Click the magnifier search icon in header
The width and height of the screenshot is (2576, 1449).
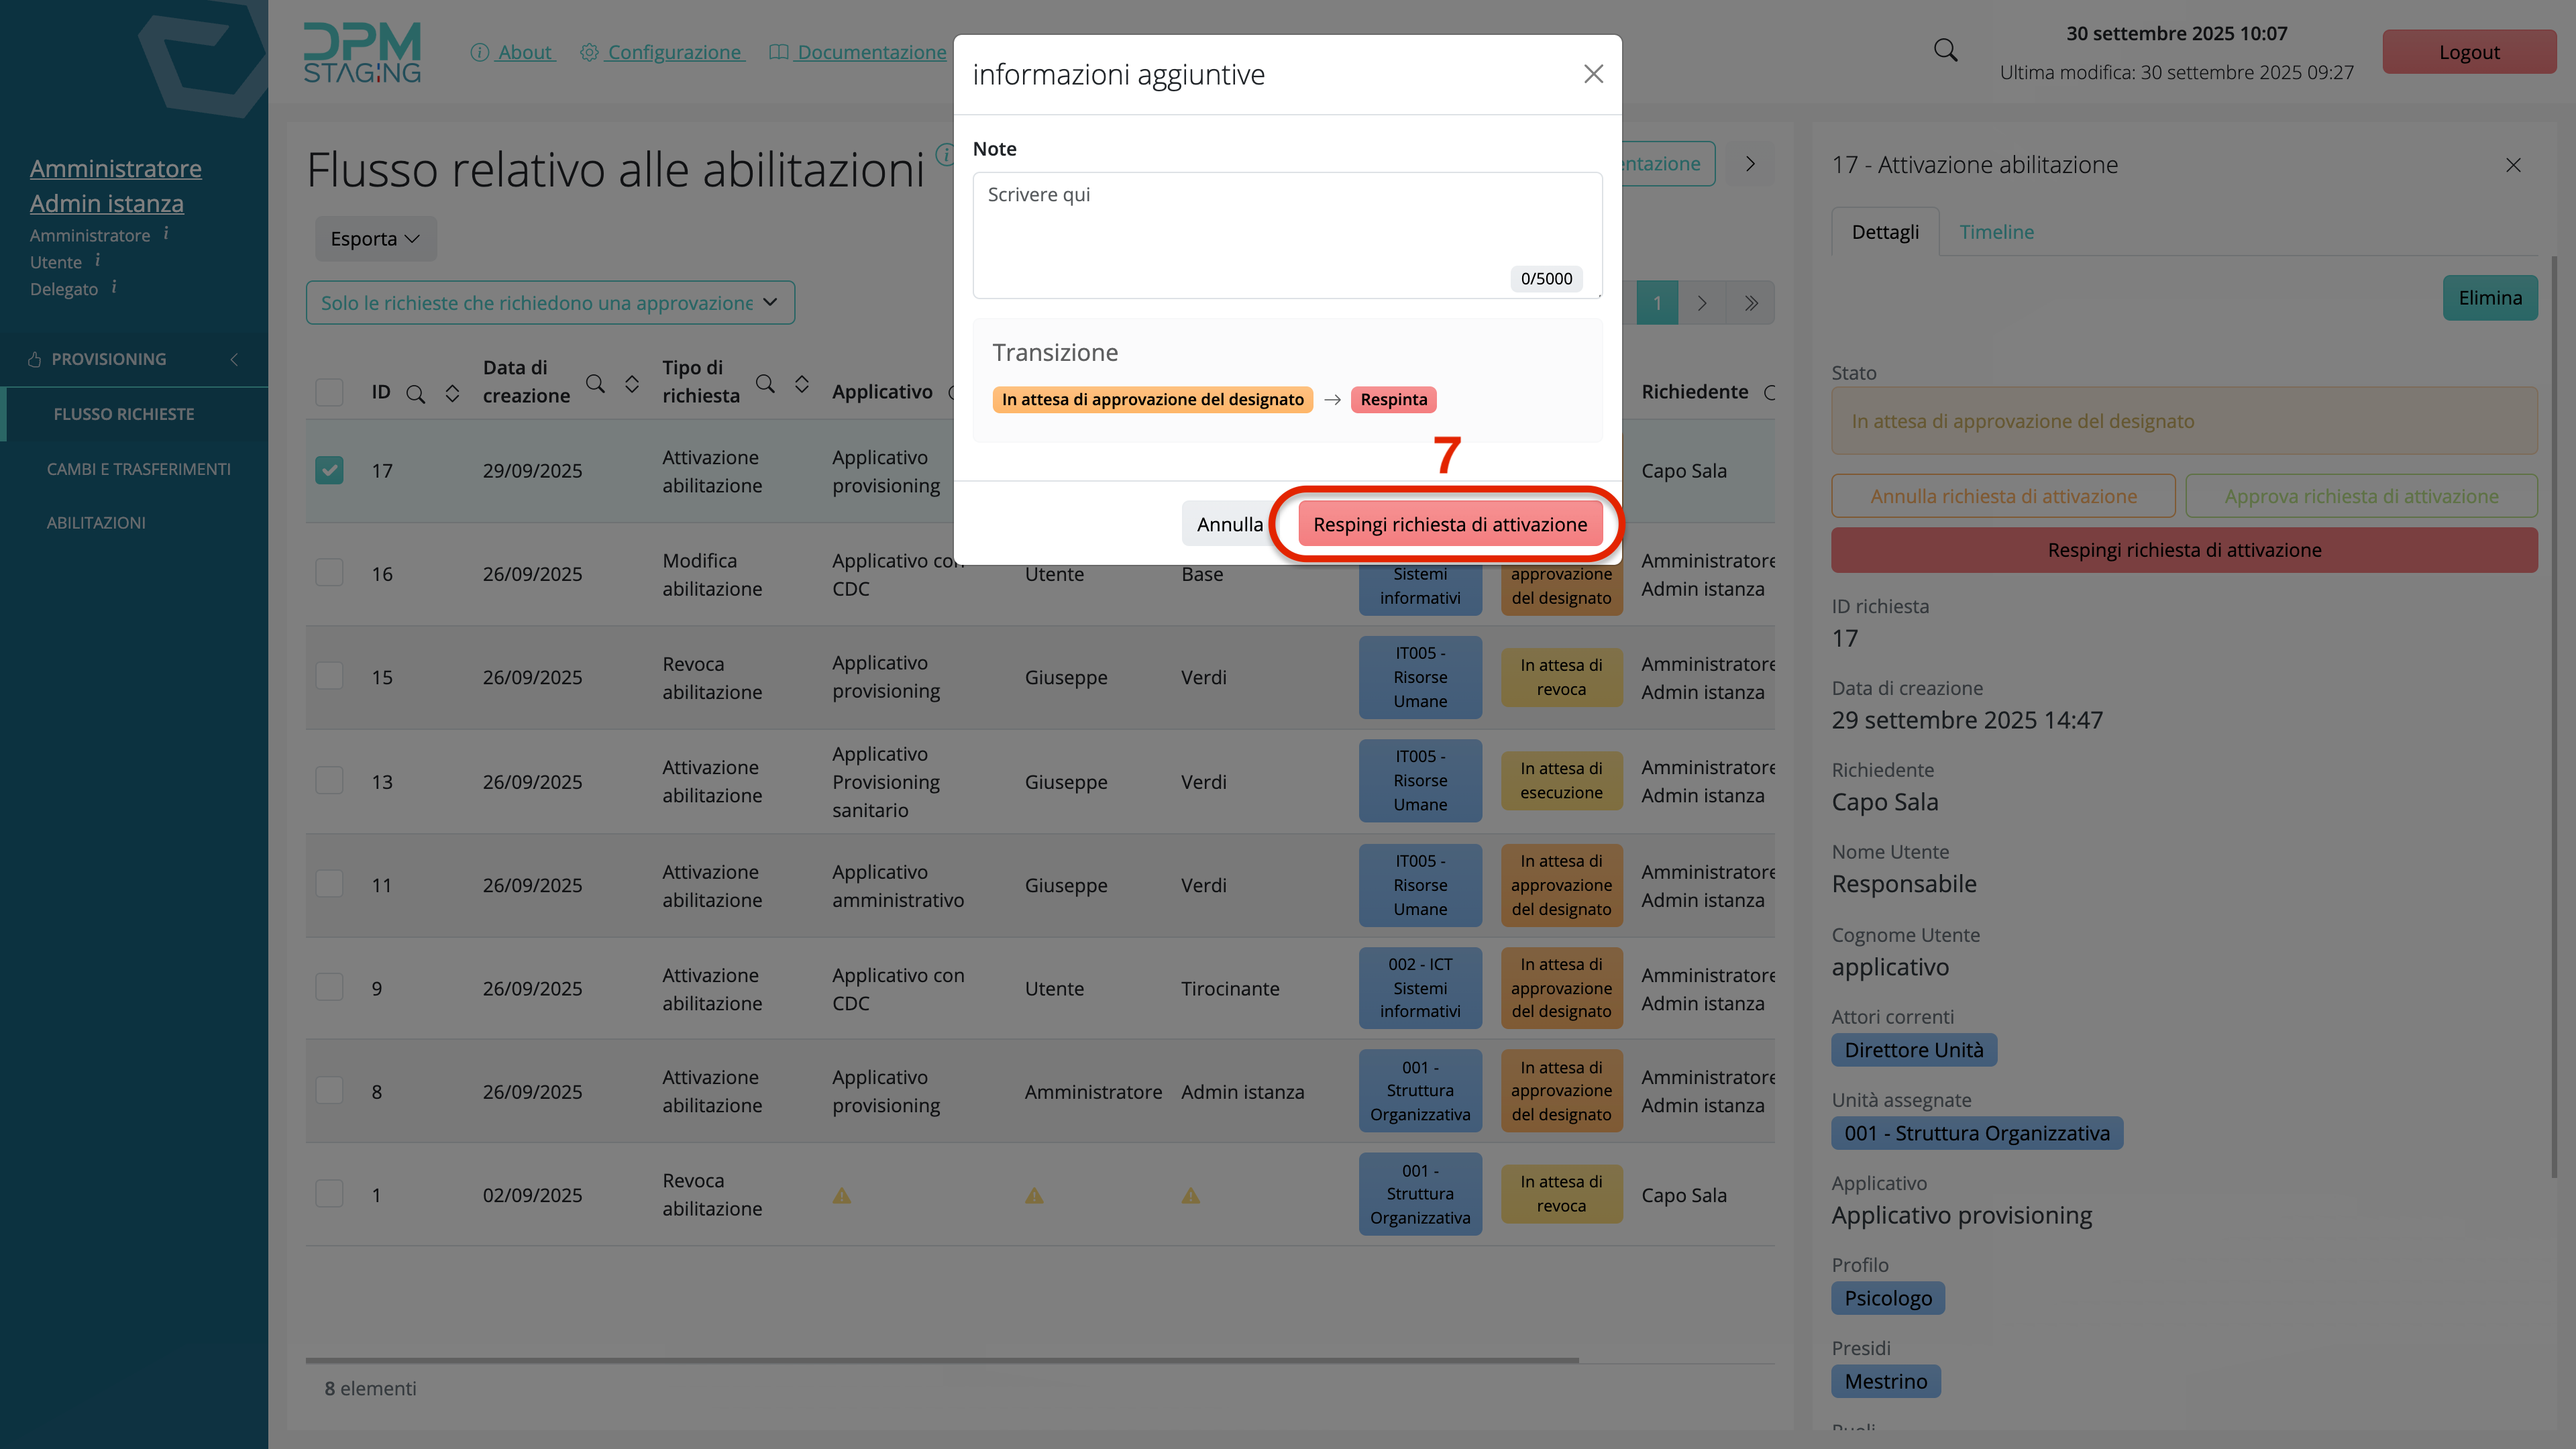(1945, 51)
